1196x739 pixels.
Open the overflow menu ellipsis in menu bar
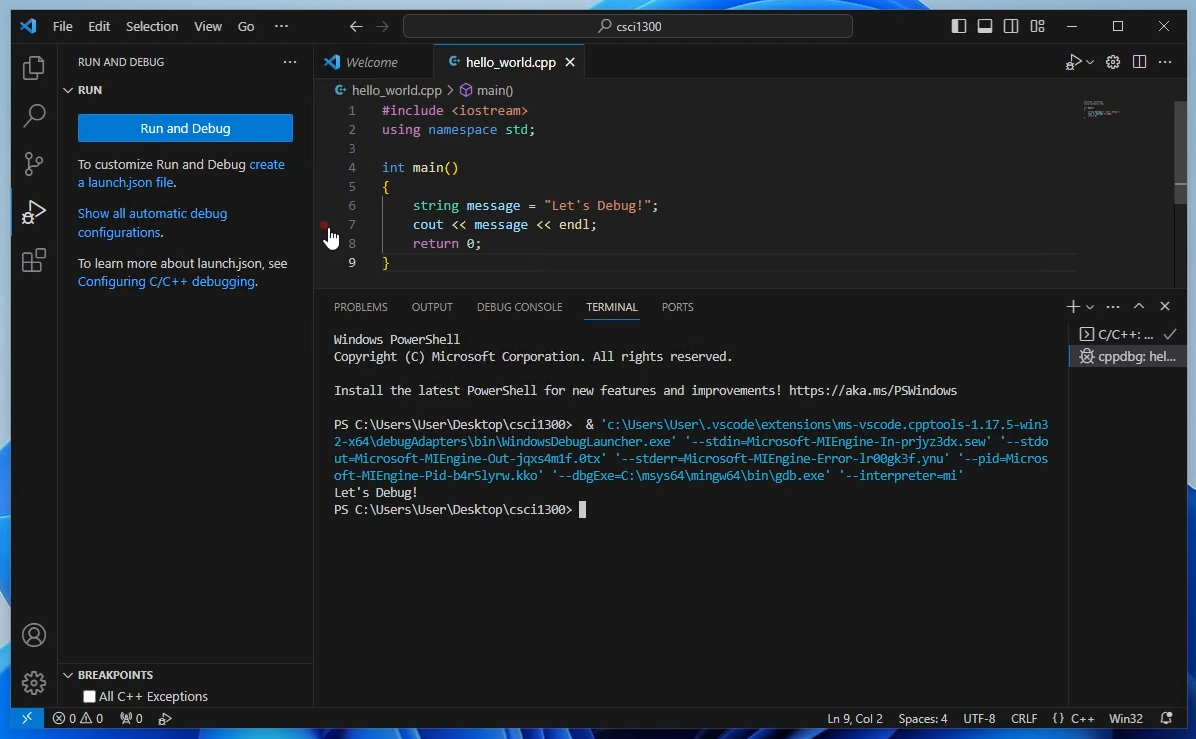coord(281,26)
